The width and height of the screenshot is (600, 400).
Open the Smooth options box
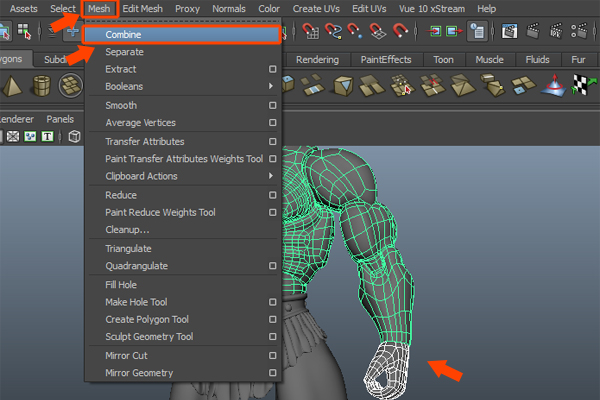click(272, 106)
